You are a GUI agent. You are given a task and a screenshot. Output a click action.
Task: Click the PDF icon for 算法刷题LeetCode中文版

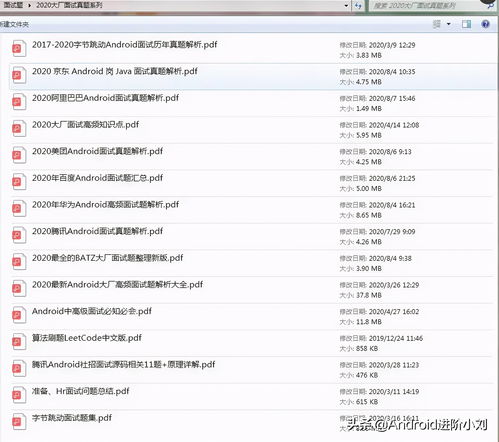pos(19,342)
